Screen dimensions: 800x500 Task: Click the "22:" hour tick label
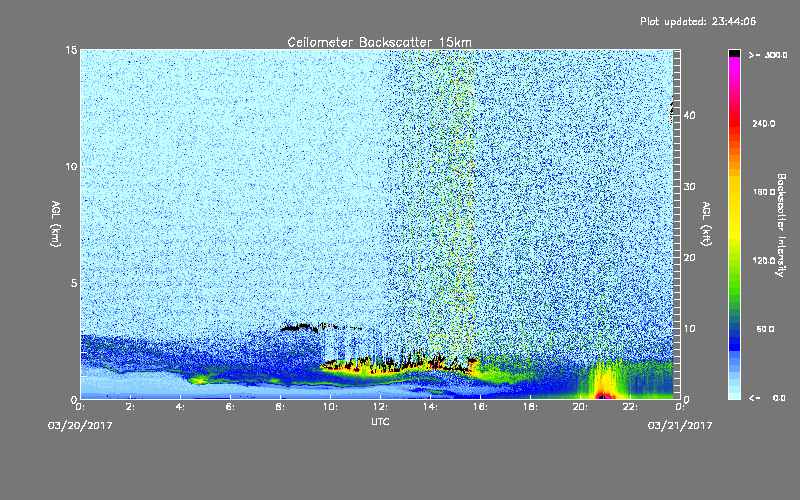coord(630,407)
